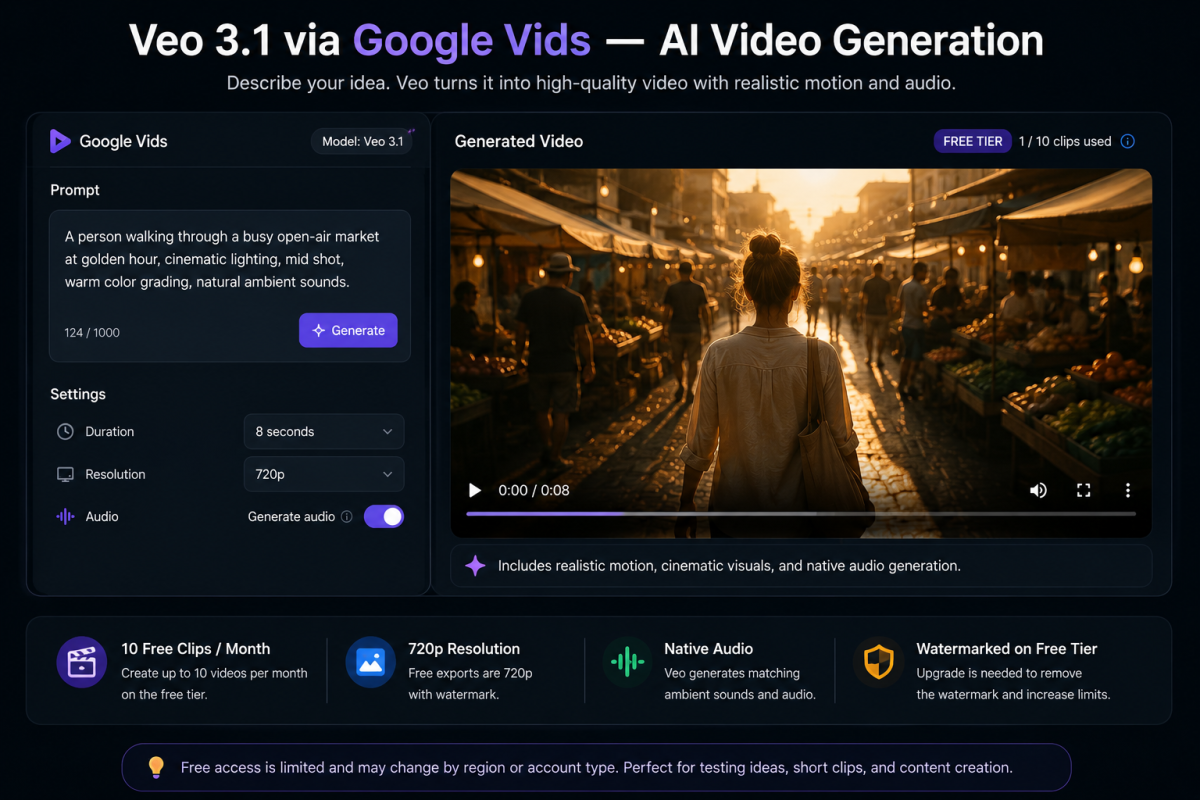Click the shield icon for Watermarked on Free Tier
Viewport: 1200px width, 800px height.
[879, 662]
